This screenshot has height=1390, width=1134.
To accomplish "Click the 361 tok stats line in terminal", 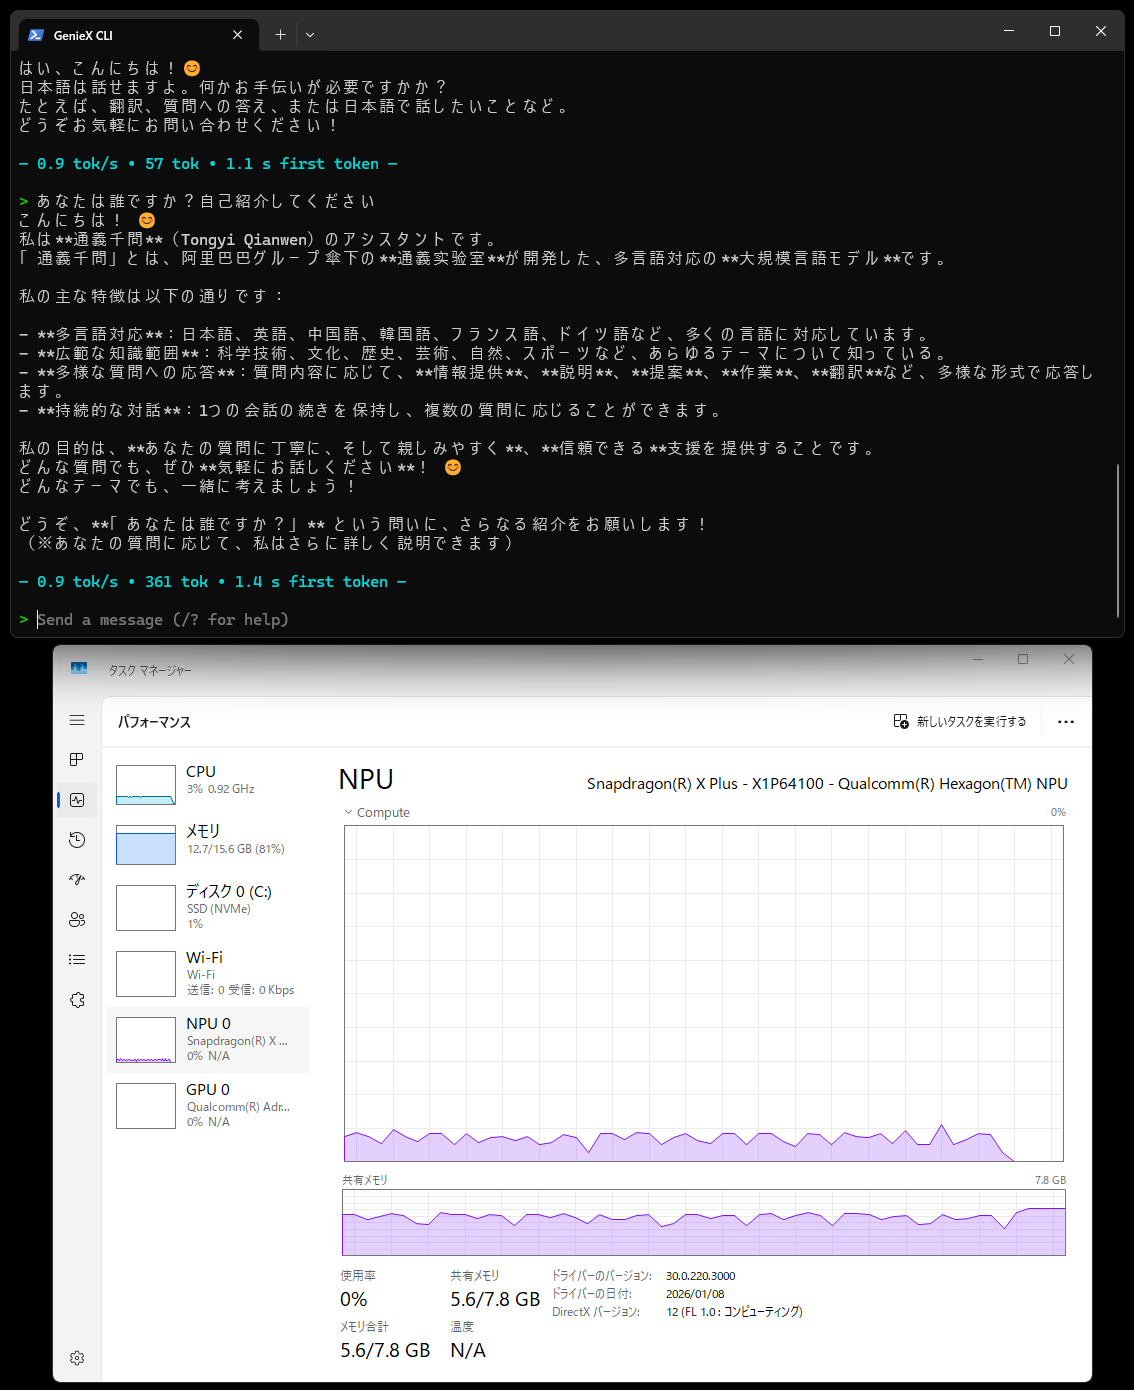I will [x=213, y=582].
